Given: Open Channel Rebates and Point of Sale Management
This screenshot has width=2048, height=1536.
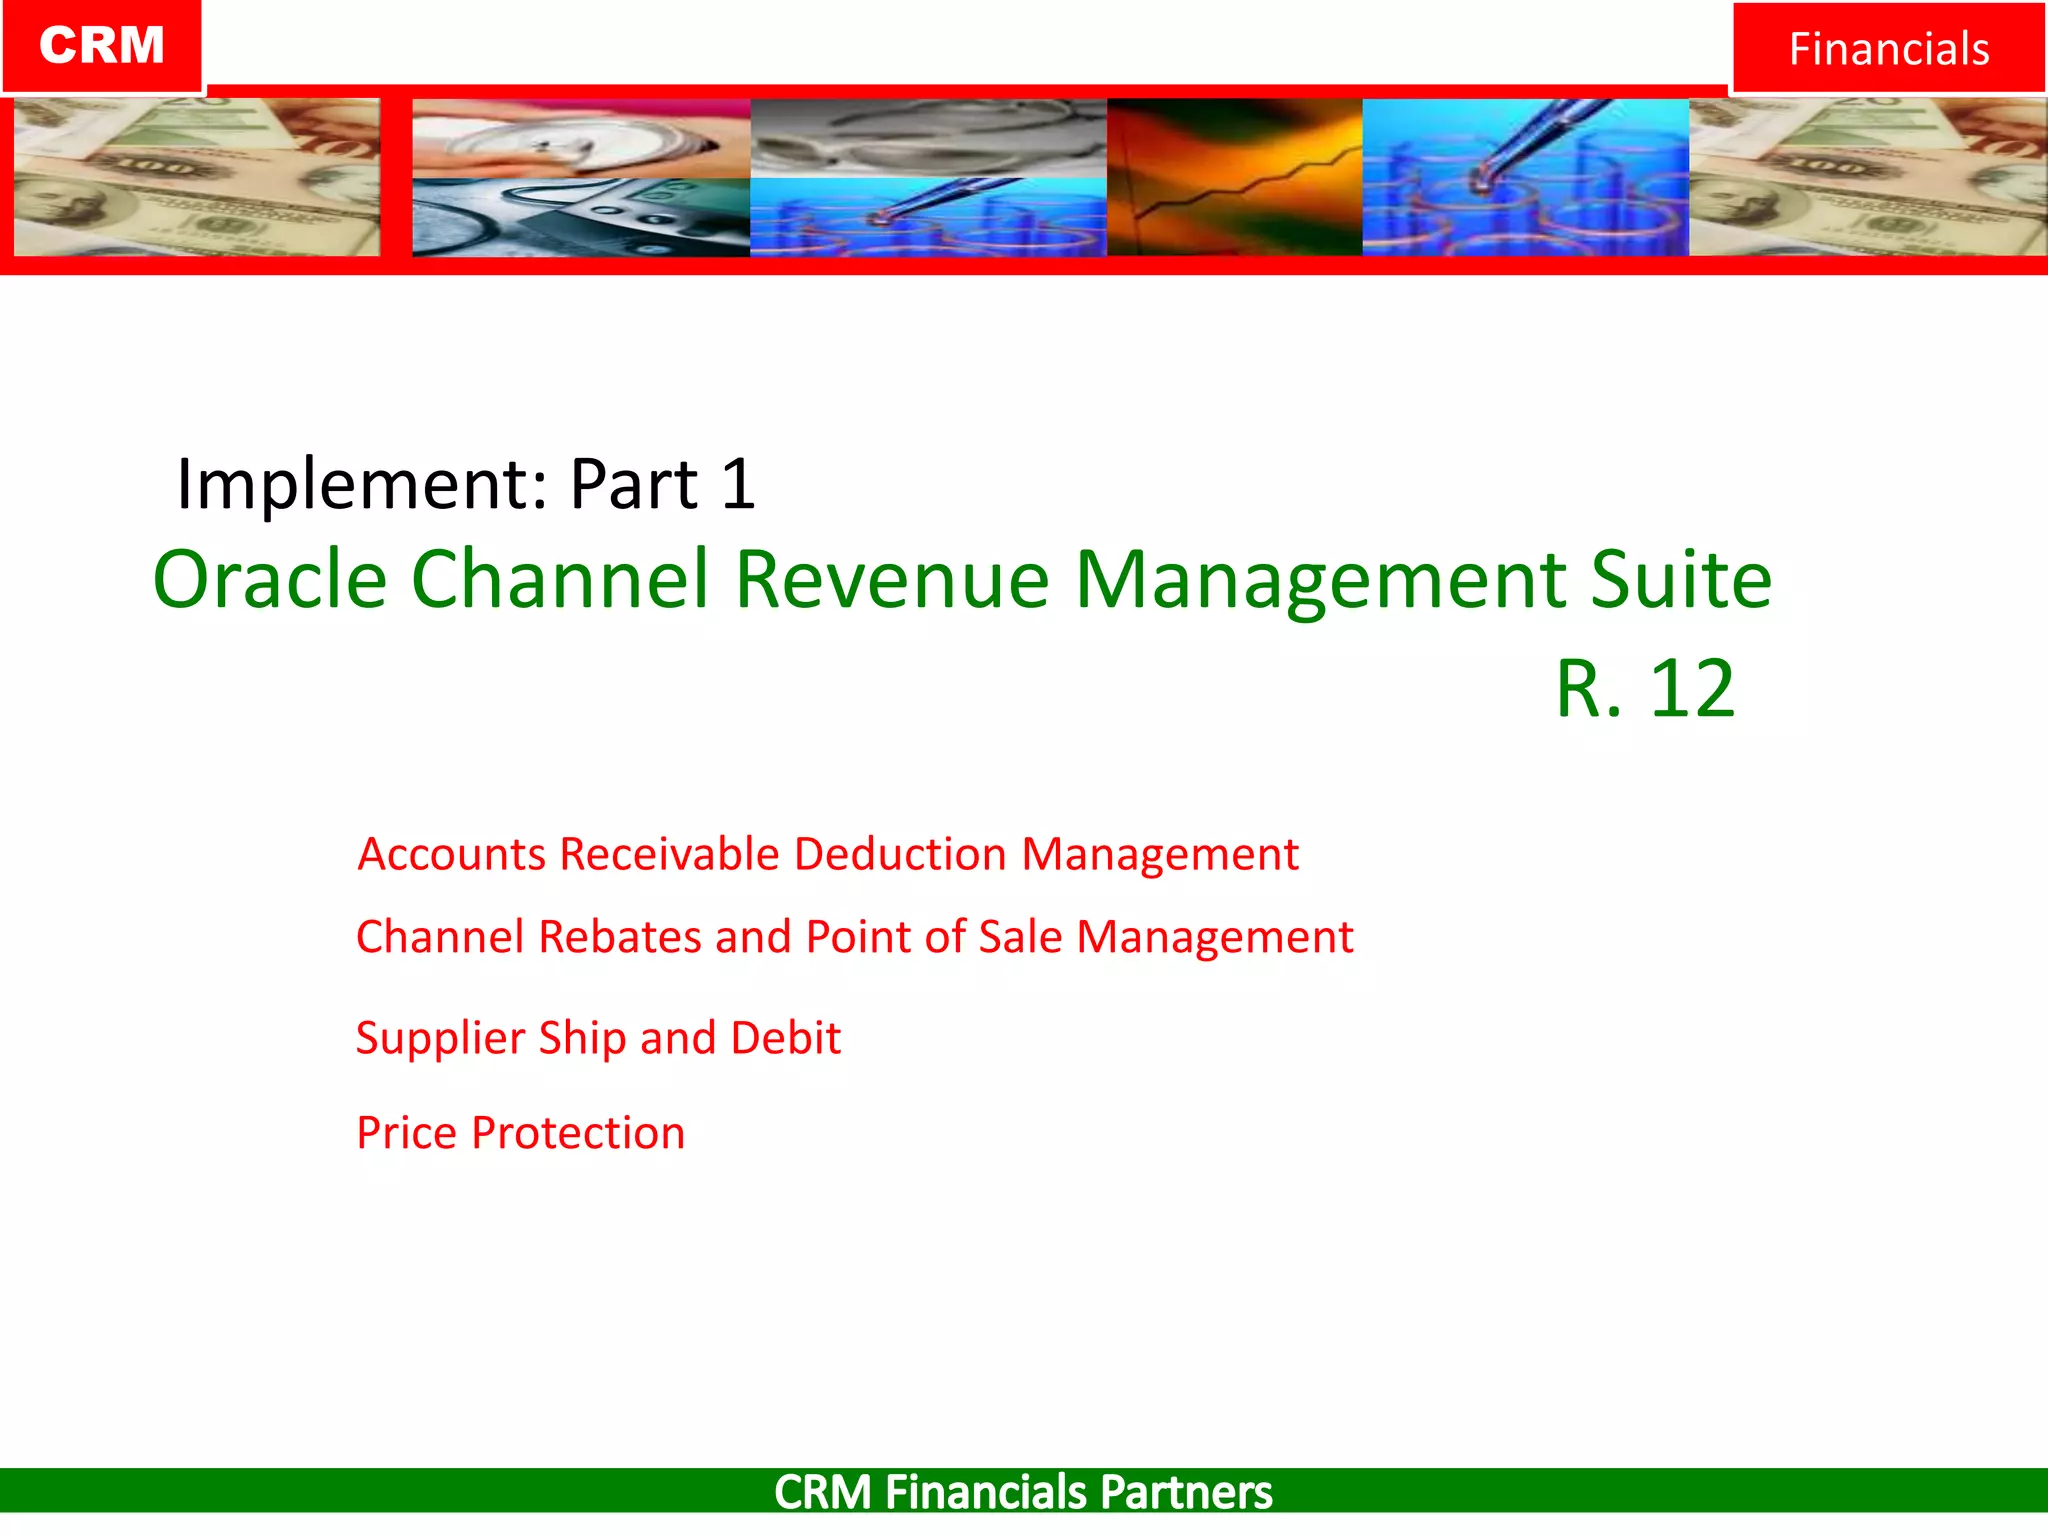Looking at the screenshot, I should (854, 937).
